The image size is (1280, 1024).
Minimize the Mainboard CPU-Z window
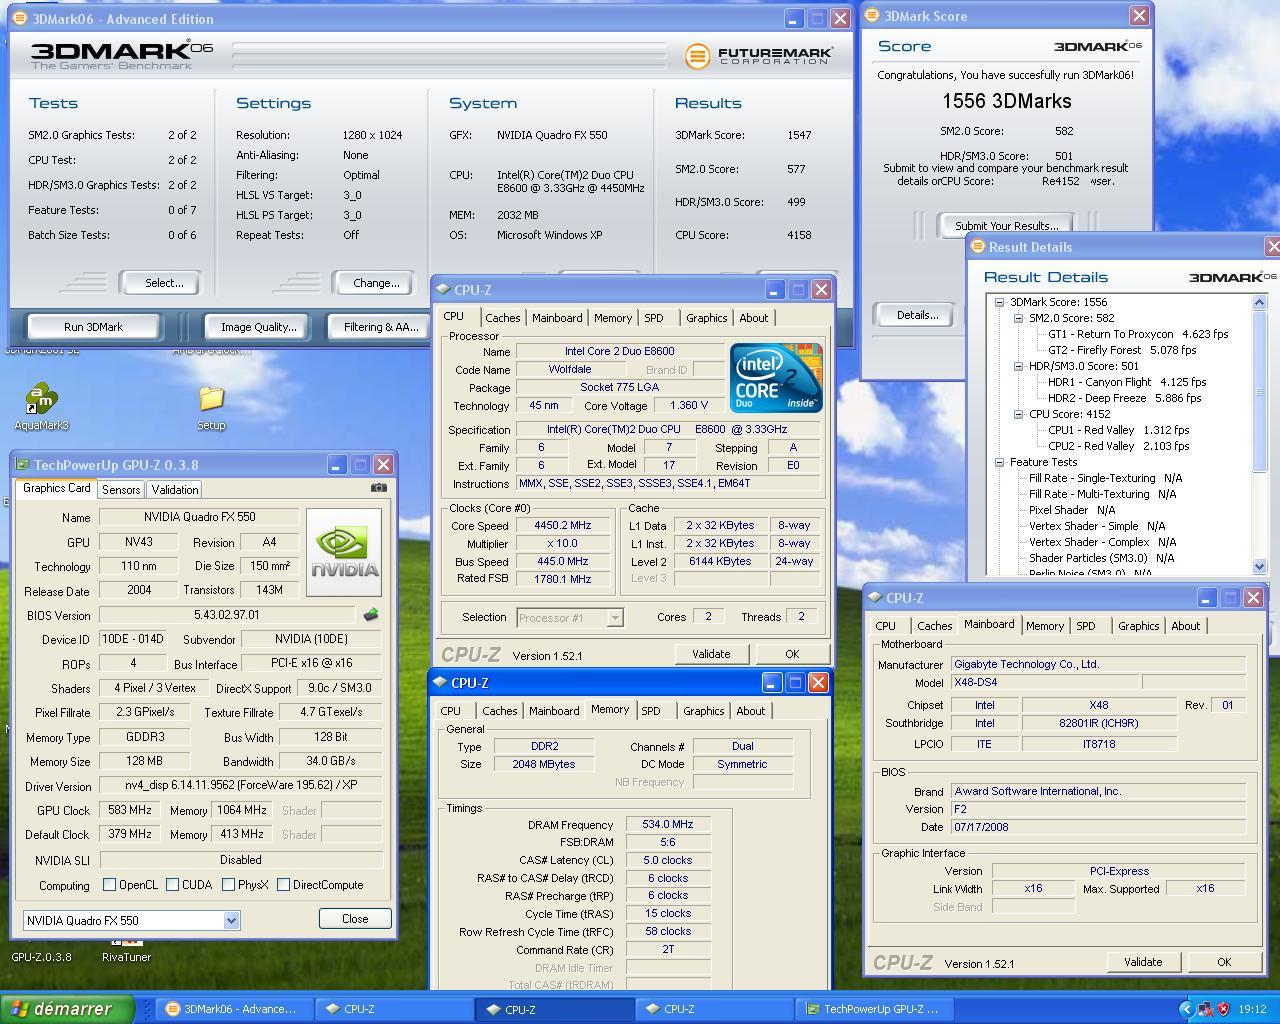coord(1206,598)
